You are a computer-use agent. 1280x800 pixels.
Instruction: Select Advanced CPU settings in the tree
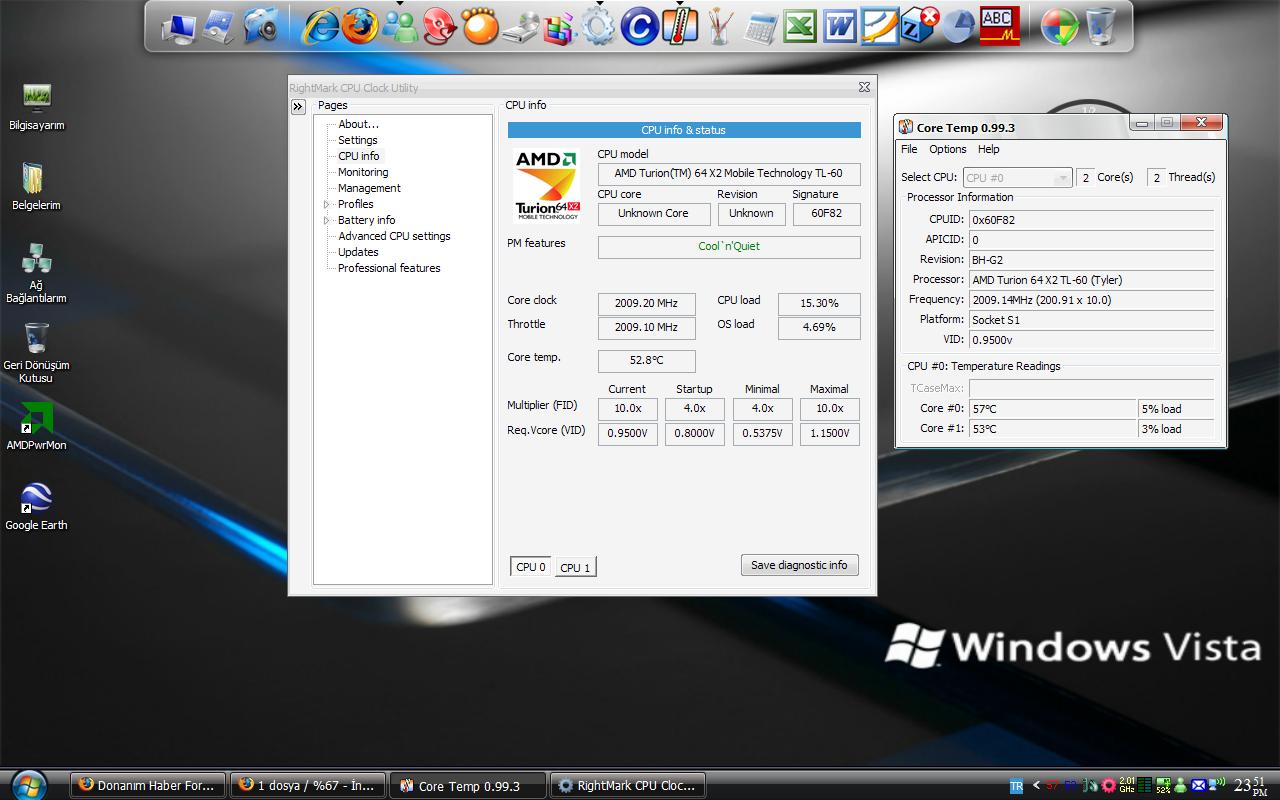click(394, 236)
